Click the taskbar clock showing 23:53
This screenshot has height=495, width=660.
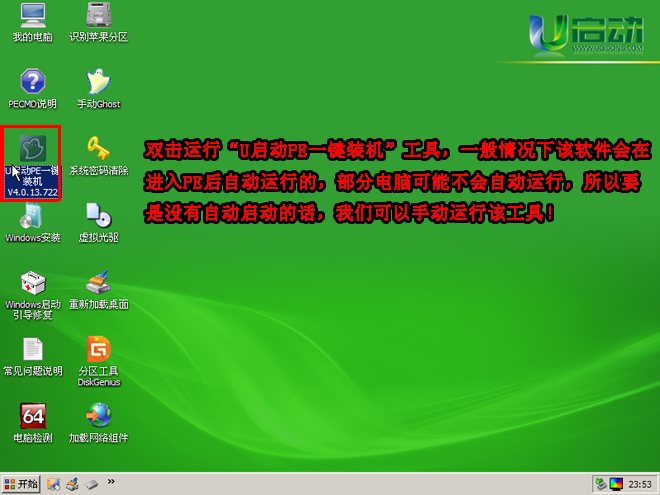(x=639, y=484)
